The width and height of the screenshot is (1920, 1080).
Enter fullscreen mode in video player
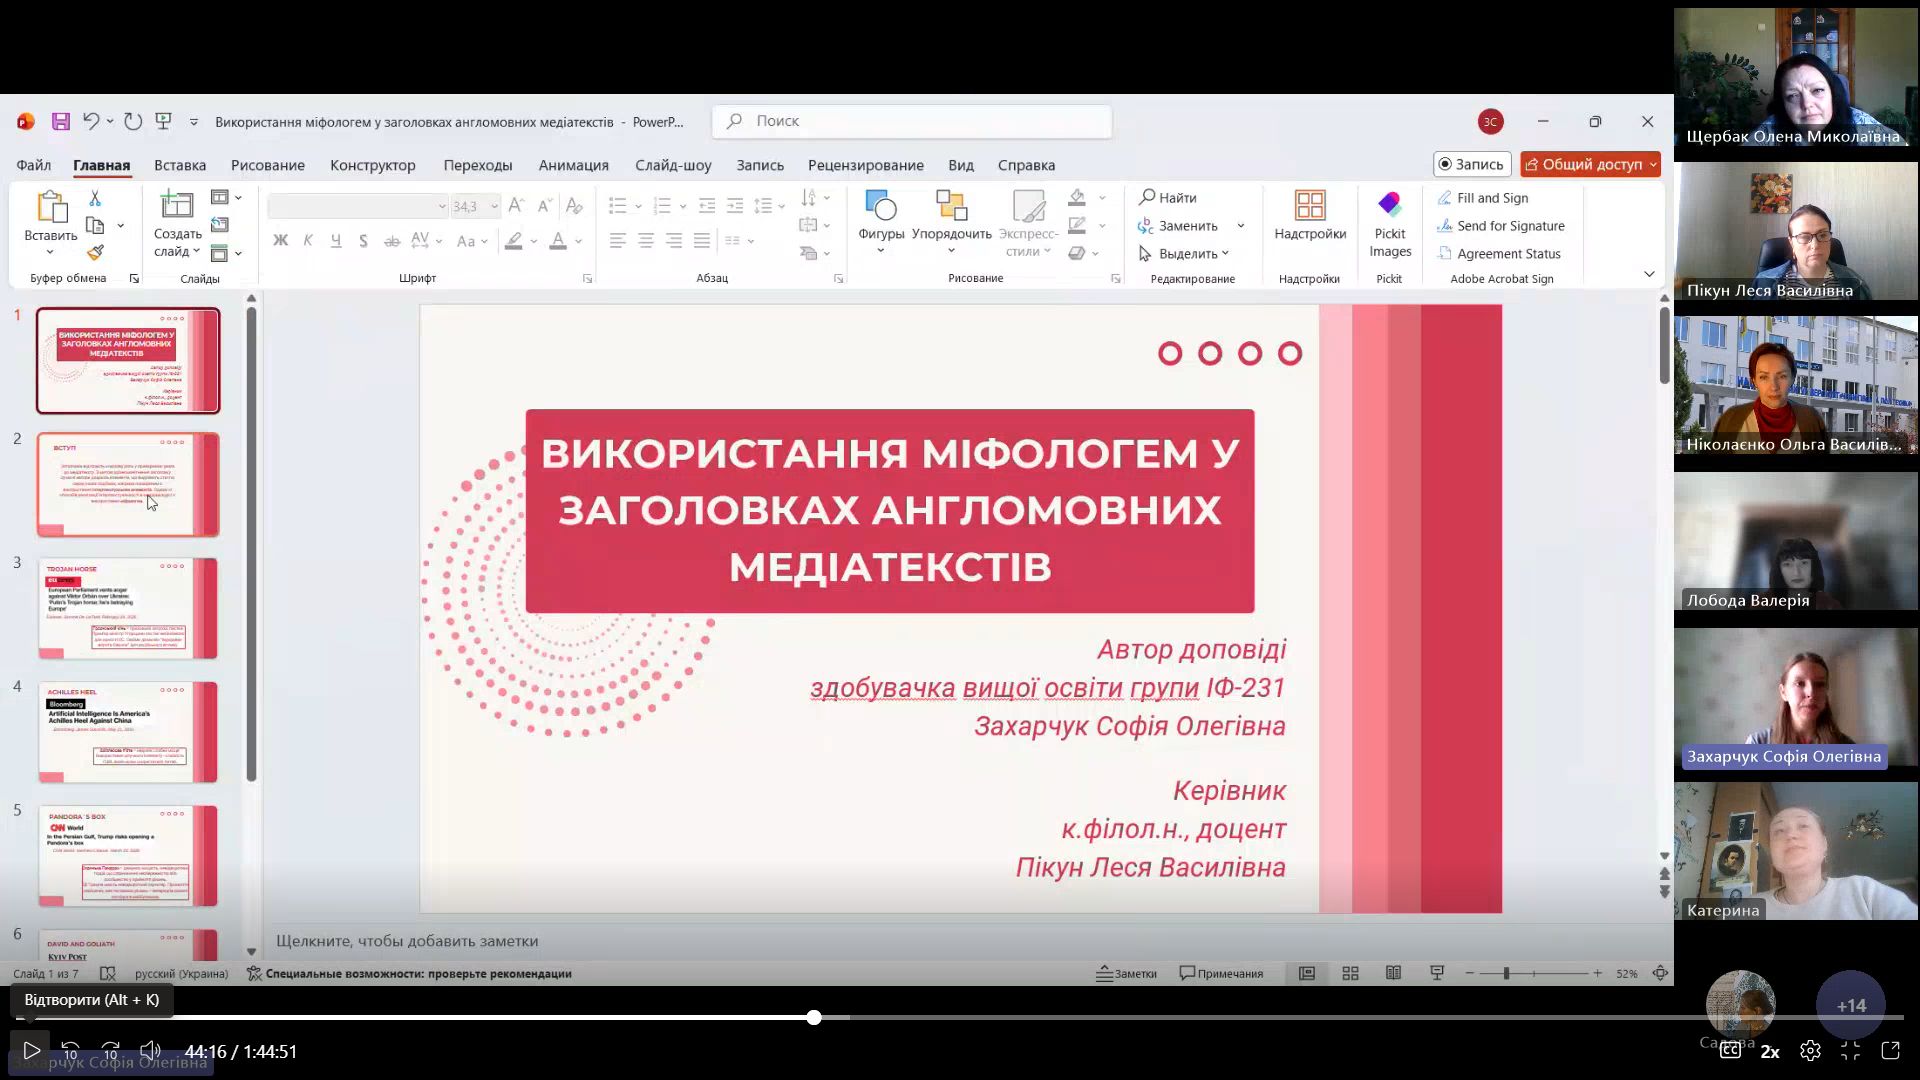tap(1850, 1051)
